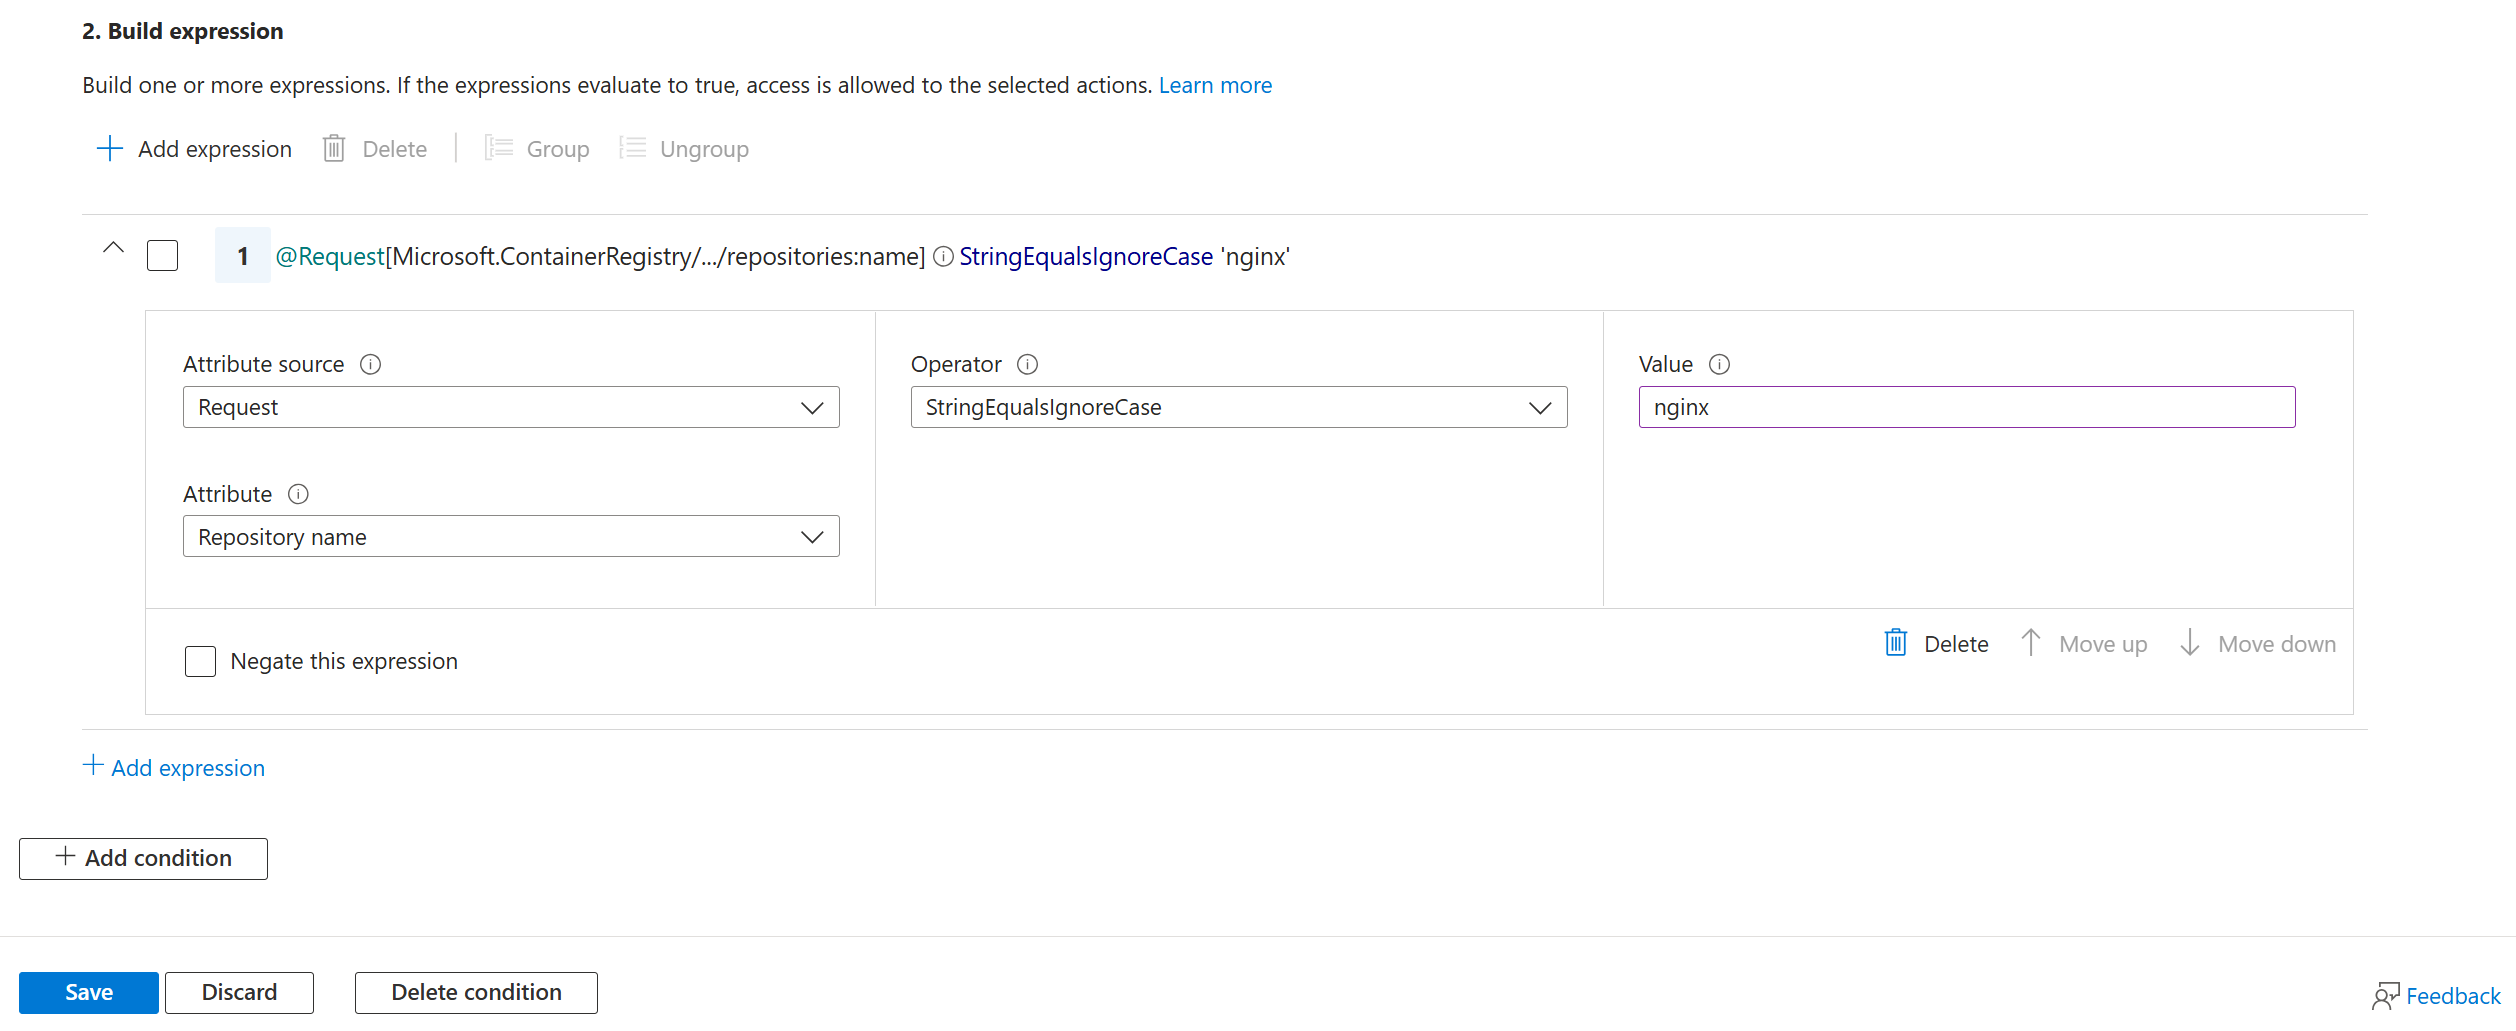The image size is (2516, 1031).
Task: Click the info icon beside Value label
Action: [x=1720, y=365]
